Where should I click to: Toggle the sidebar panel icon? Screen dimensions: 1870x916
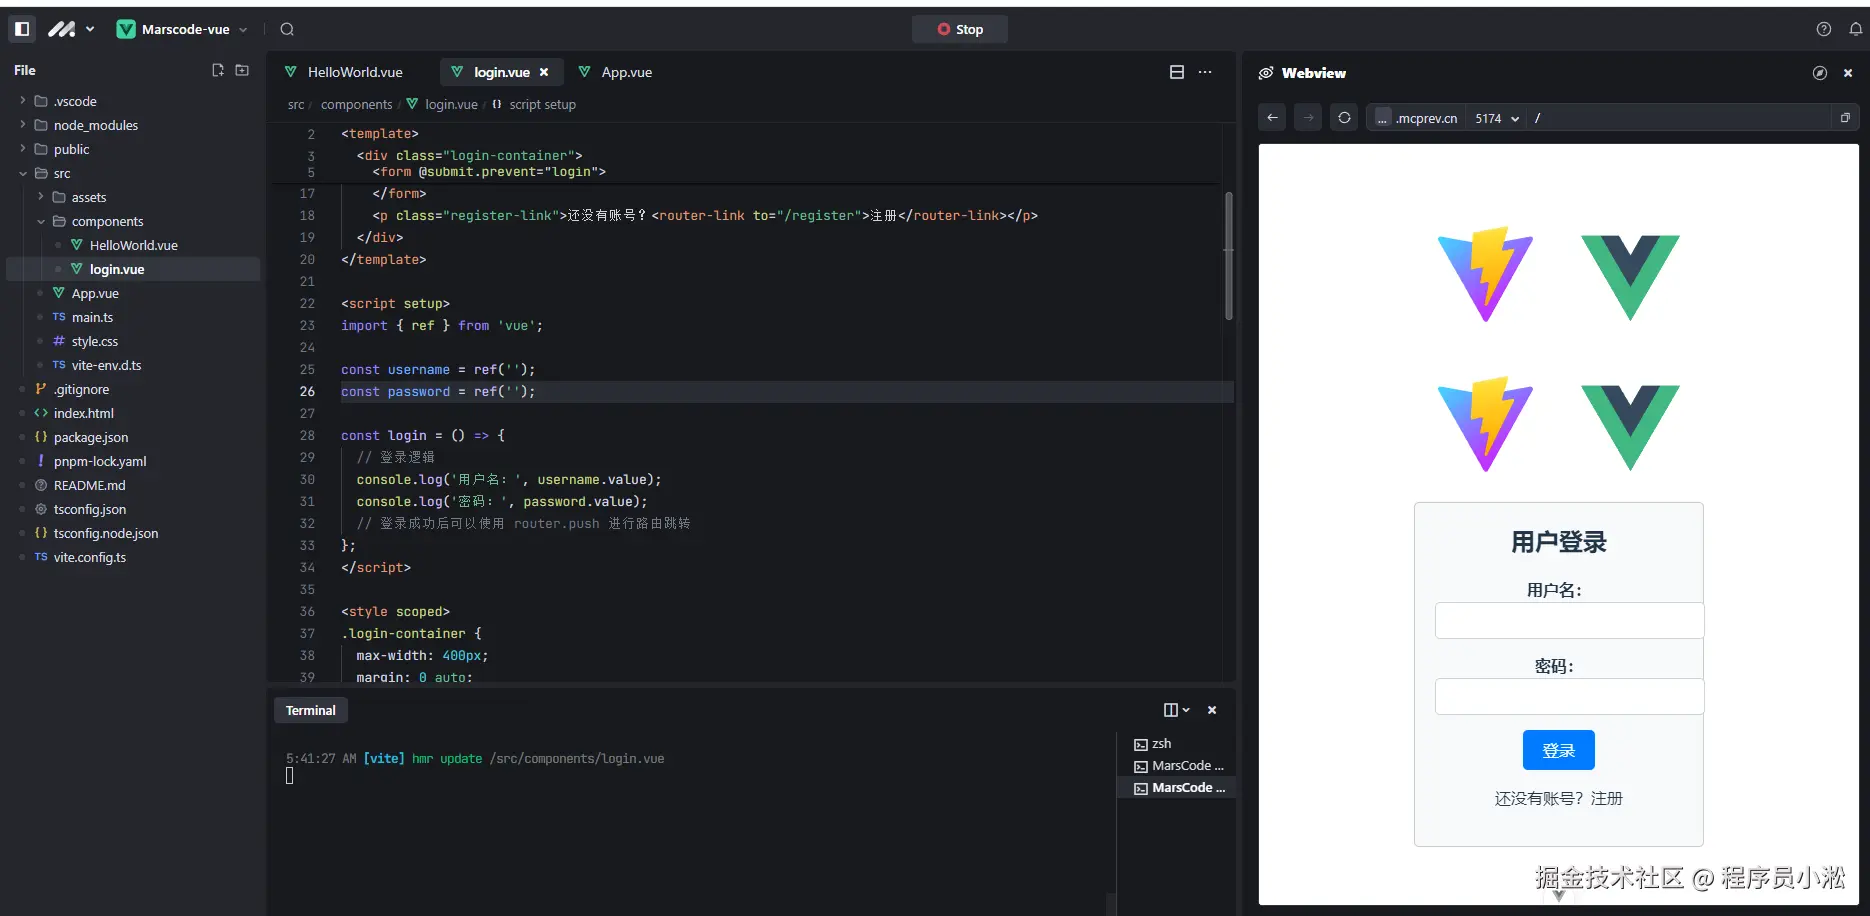(x=22, y=29)
